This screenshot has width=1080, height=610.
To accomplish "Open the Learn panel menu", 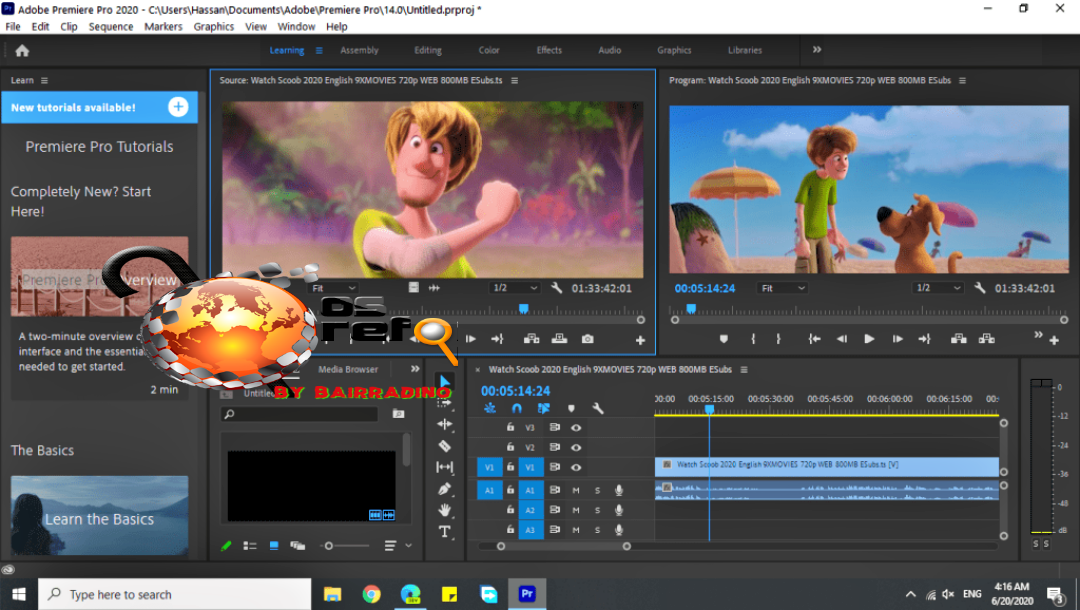I will point(44,81).
